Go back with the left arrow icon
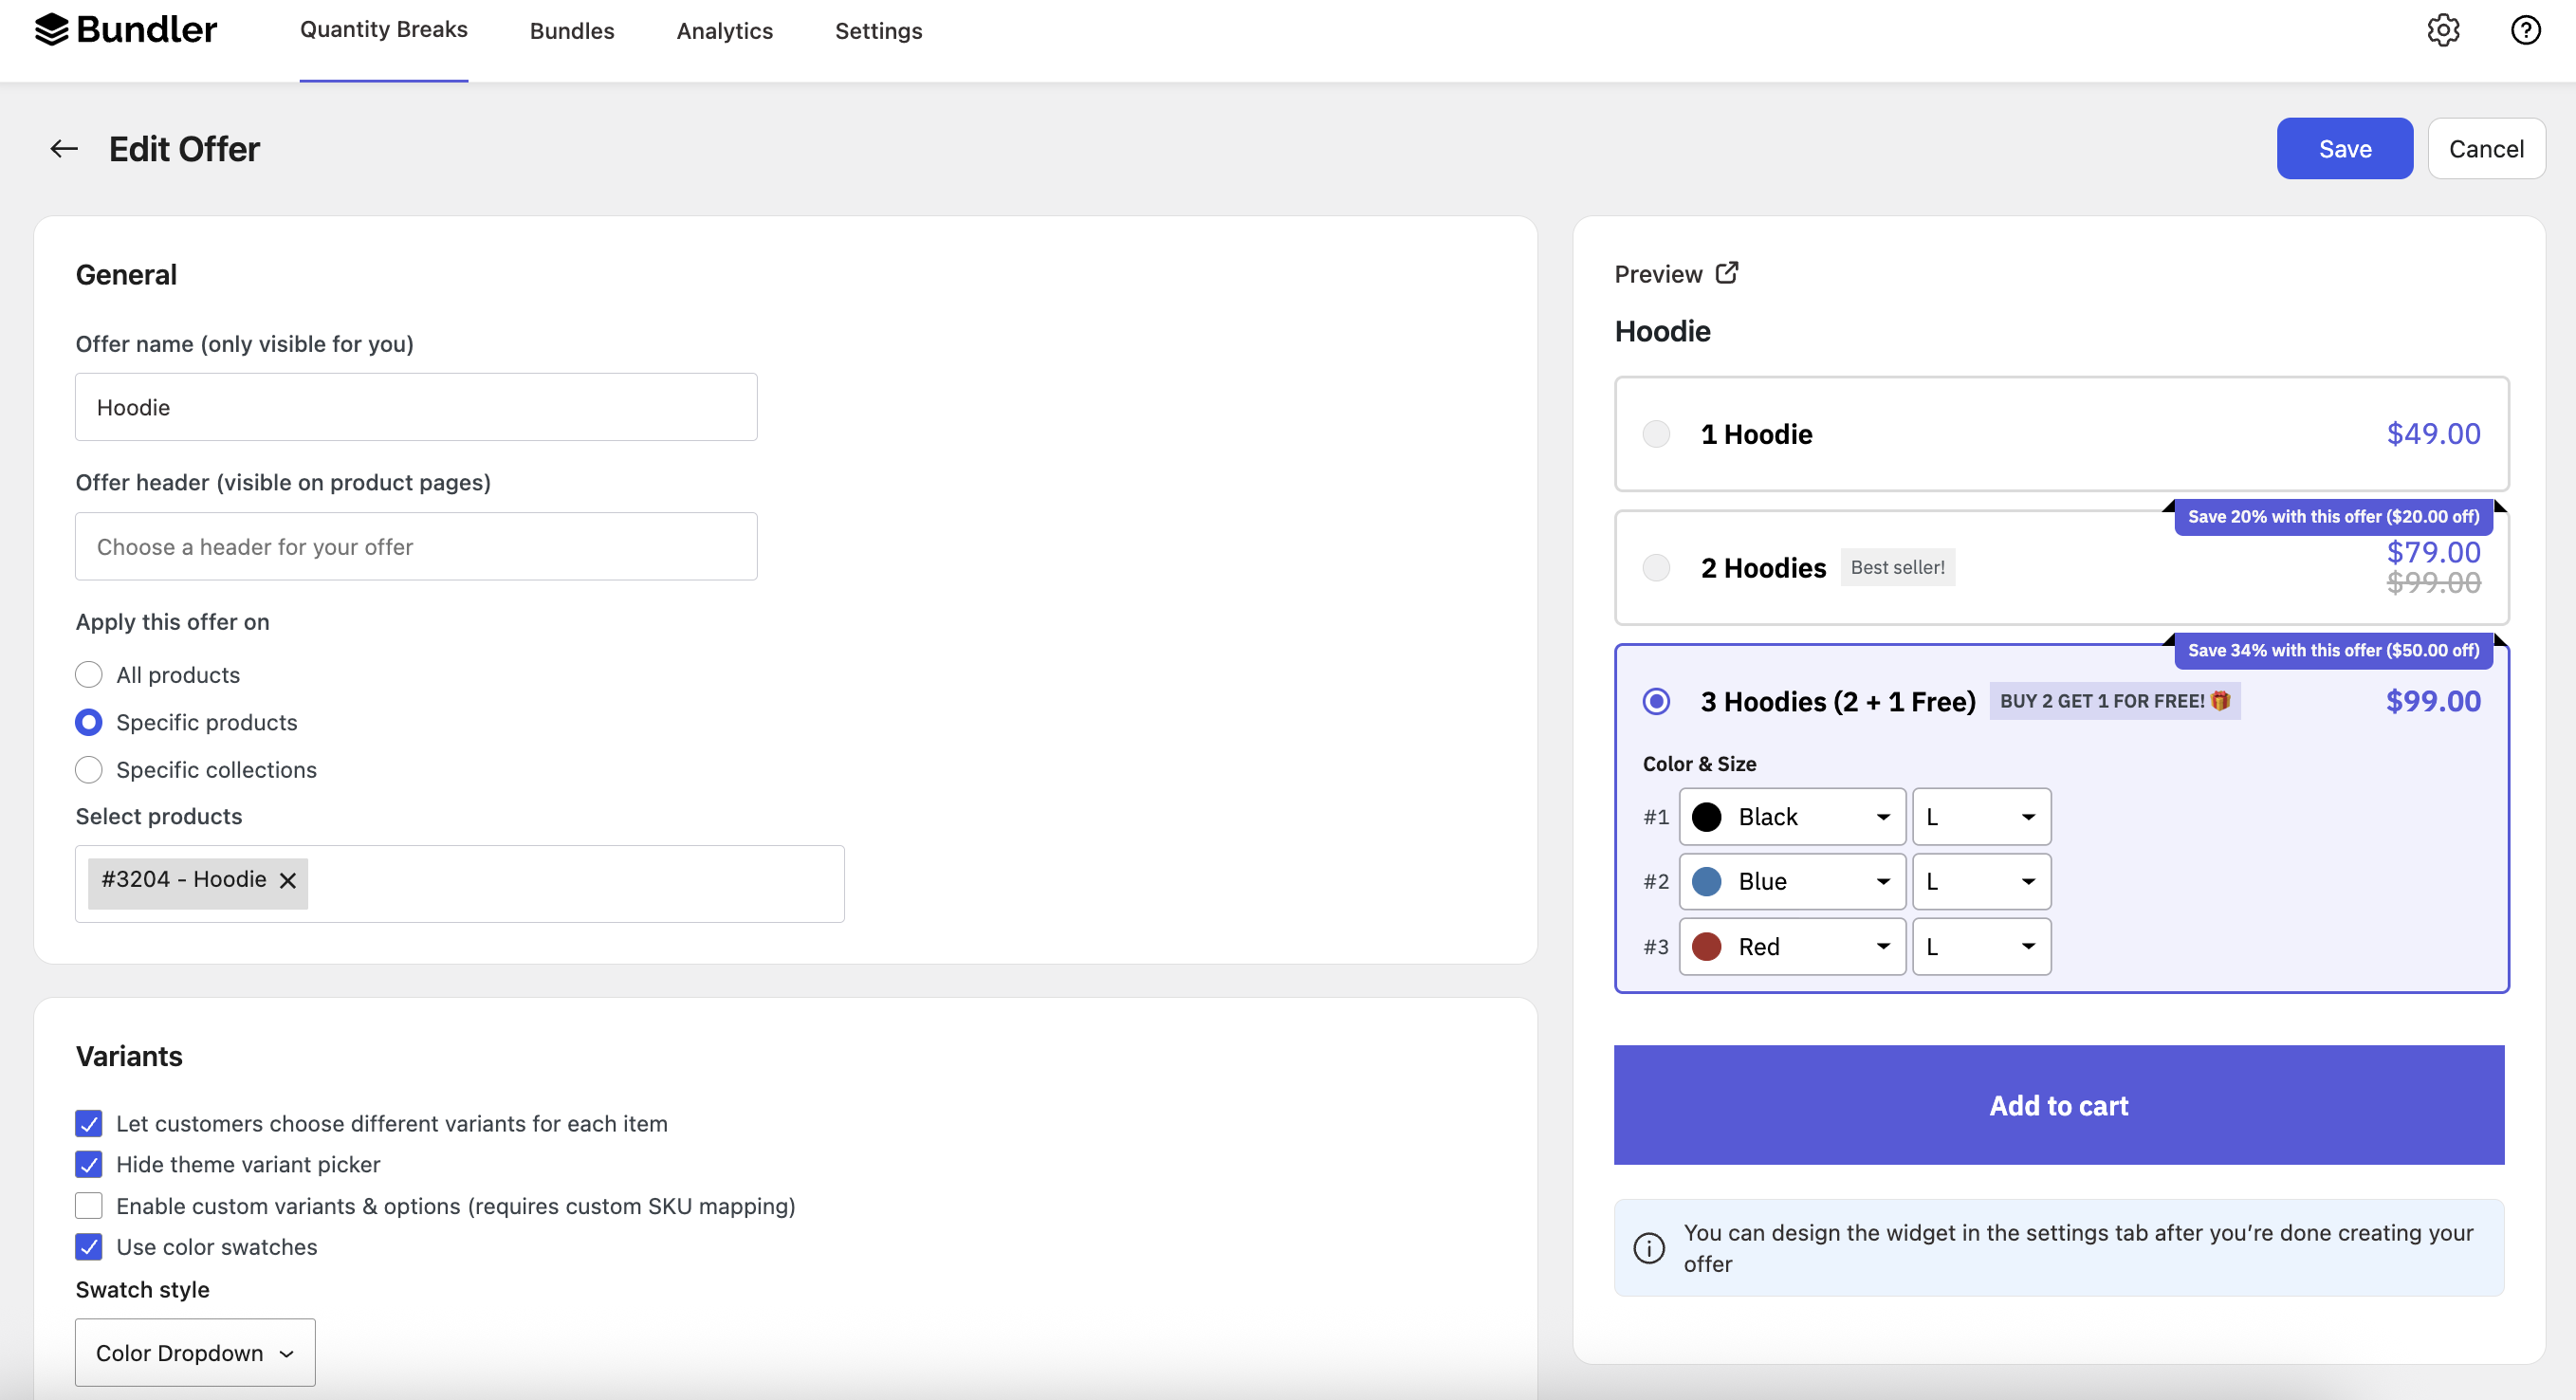 coord(64,149)
